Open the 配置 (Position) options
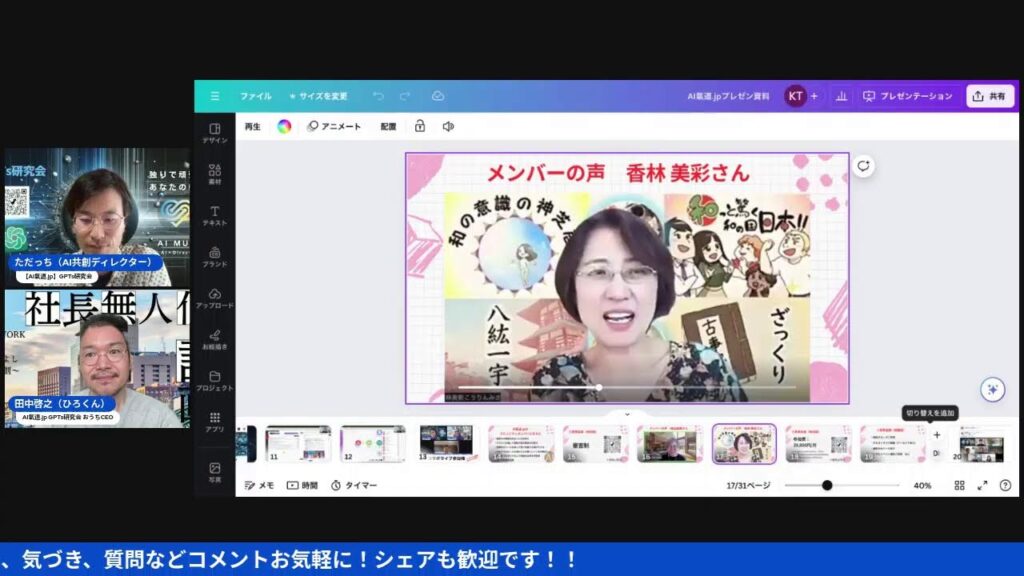The height and width of the screenshot is (576, 1024). click(x=388, y=126)
